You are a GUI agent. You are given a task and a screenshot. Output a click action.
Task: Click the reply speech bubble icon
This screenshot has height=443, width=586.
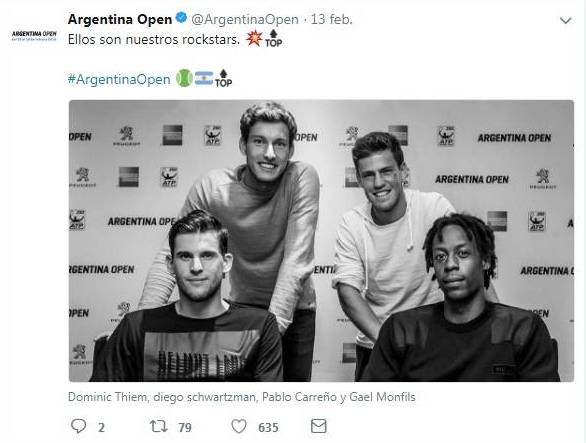coord(78,426)
